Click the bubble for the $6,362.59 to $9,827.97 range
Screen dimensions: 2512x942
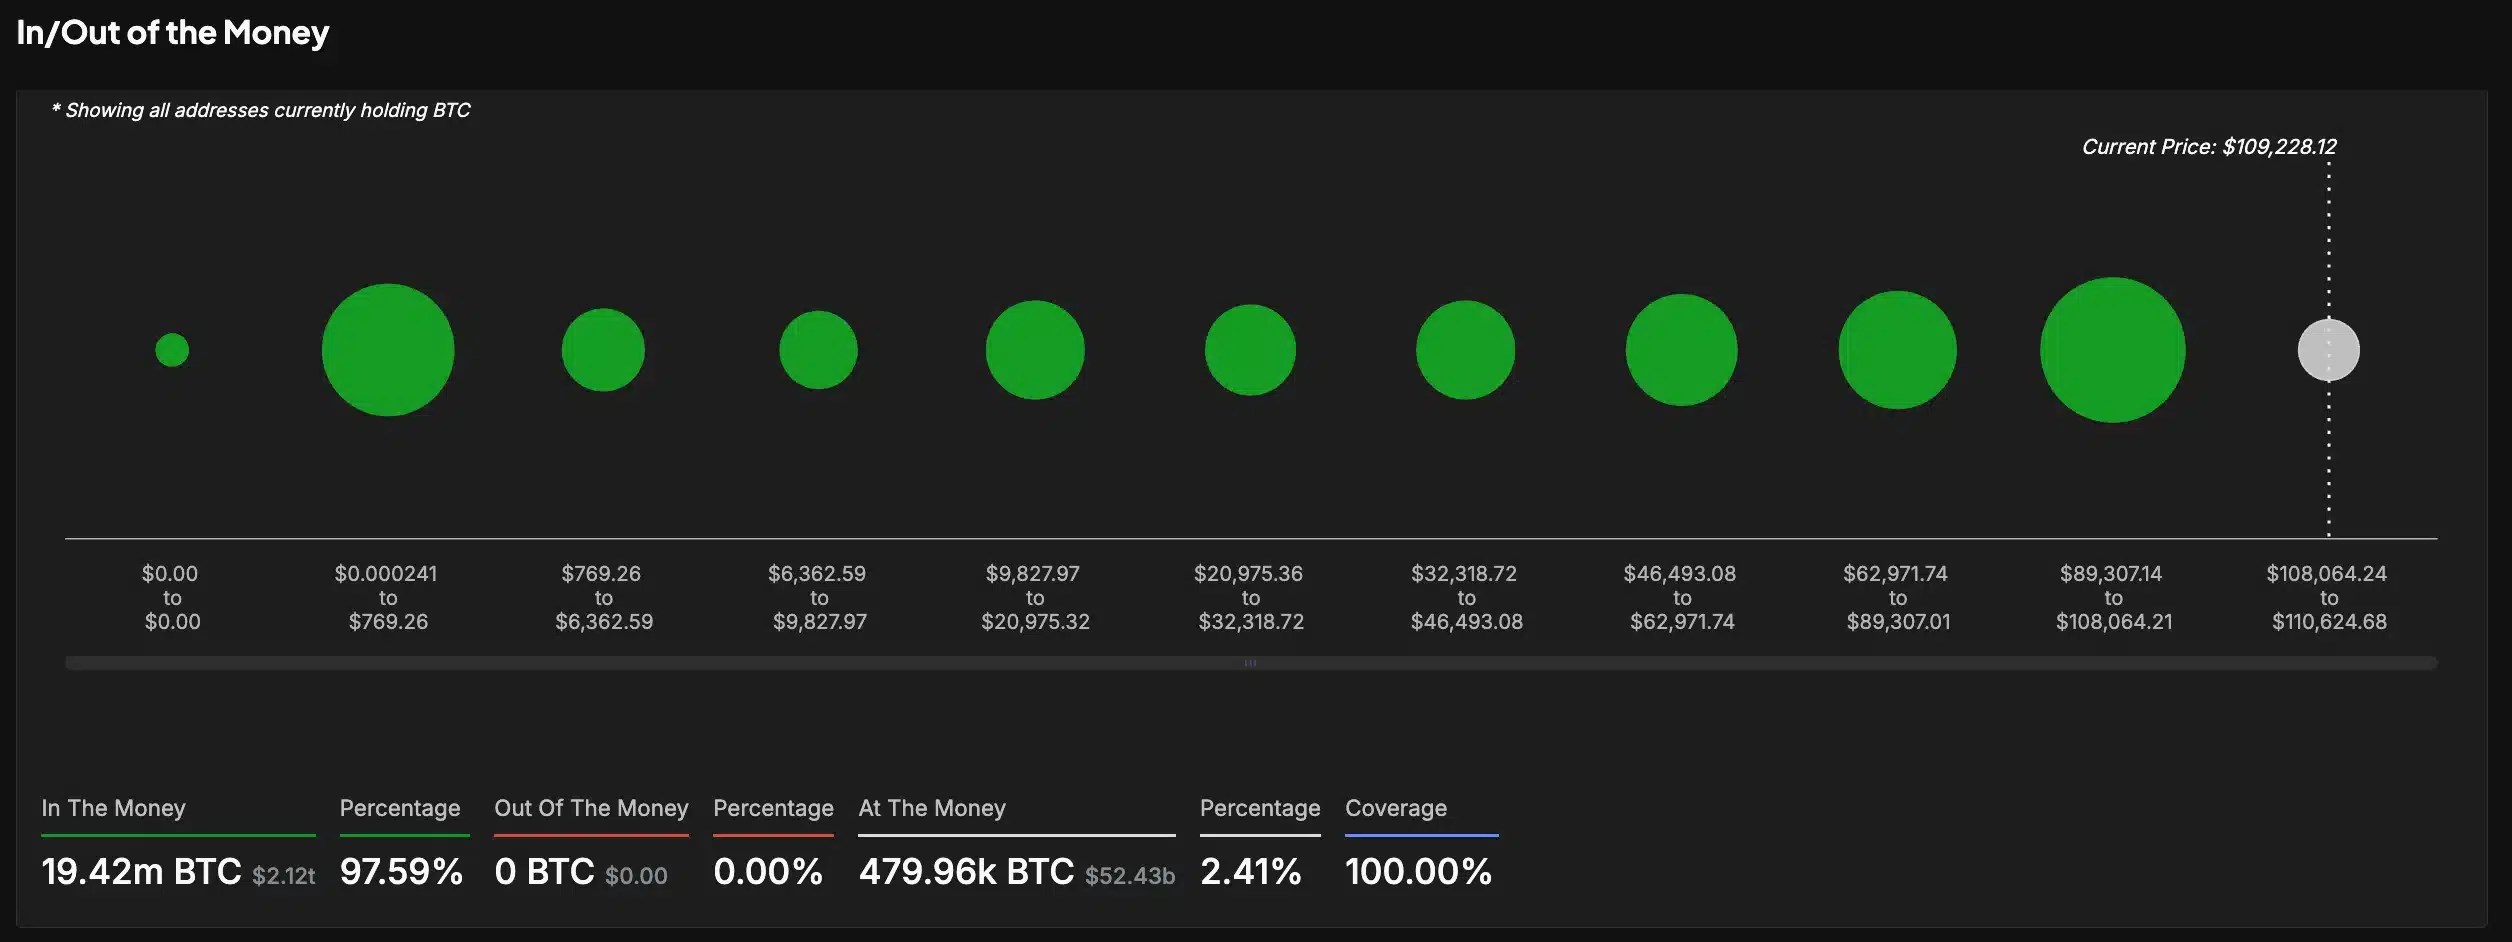(819, 349)
